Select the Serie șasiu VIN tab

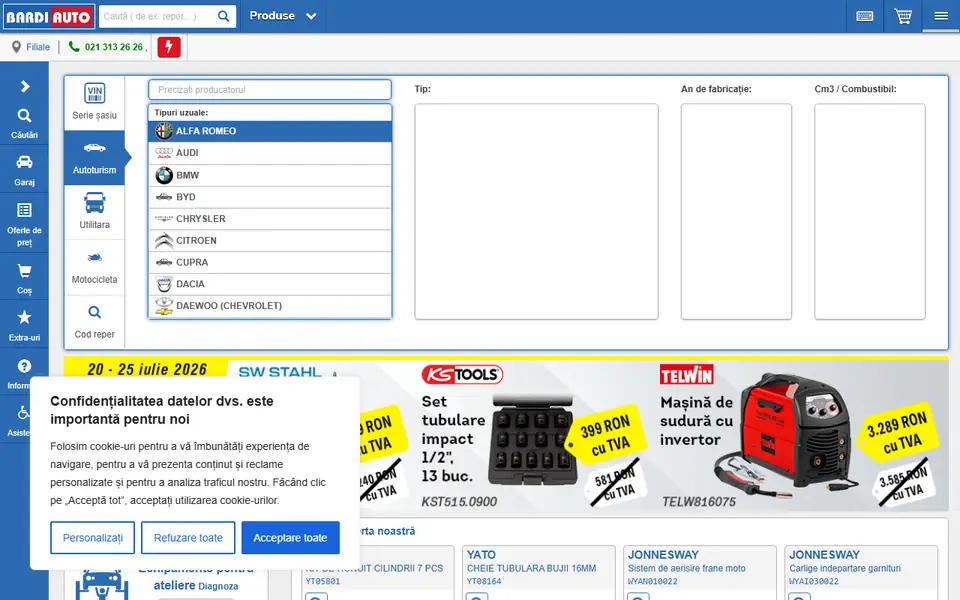tap(94, 103)
